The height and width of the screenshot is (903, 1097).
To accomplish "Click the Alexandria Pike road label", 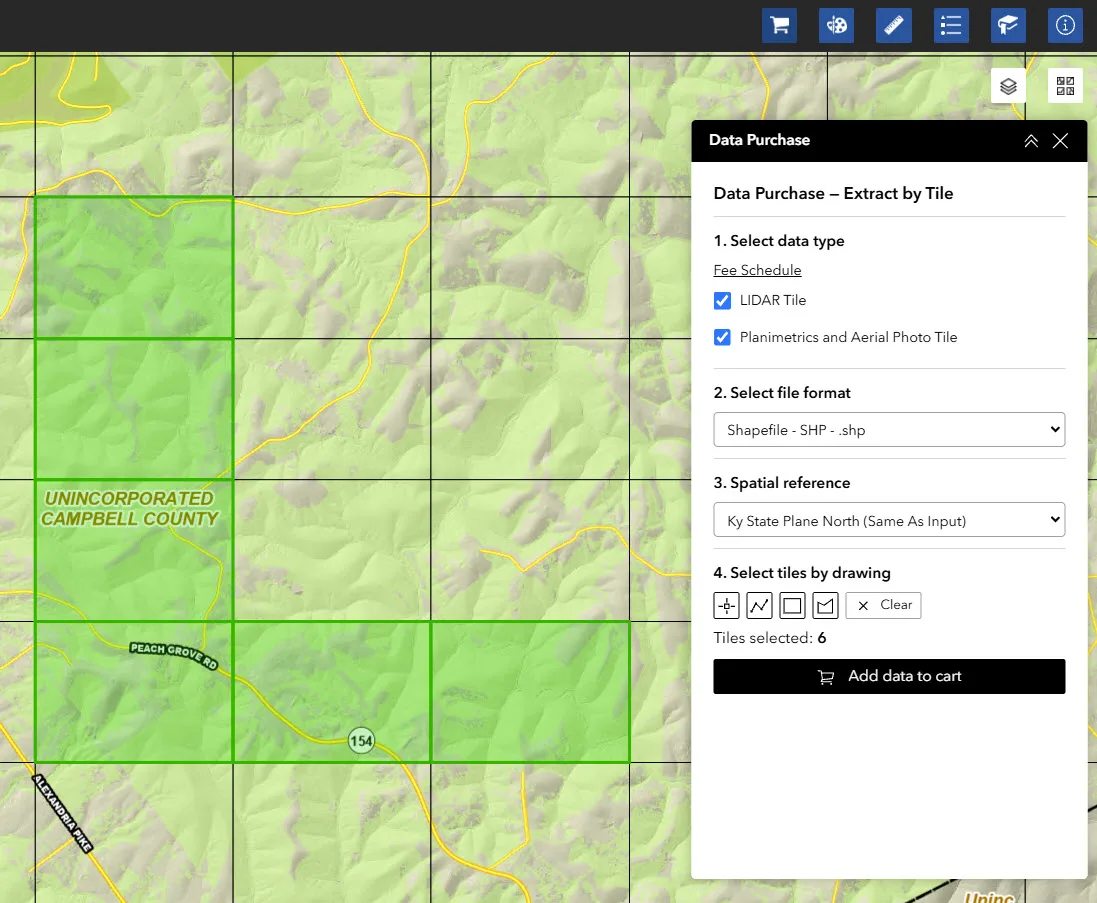I will click(x=62, y=813).
